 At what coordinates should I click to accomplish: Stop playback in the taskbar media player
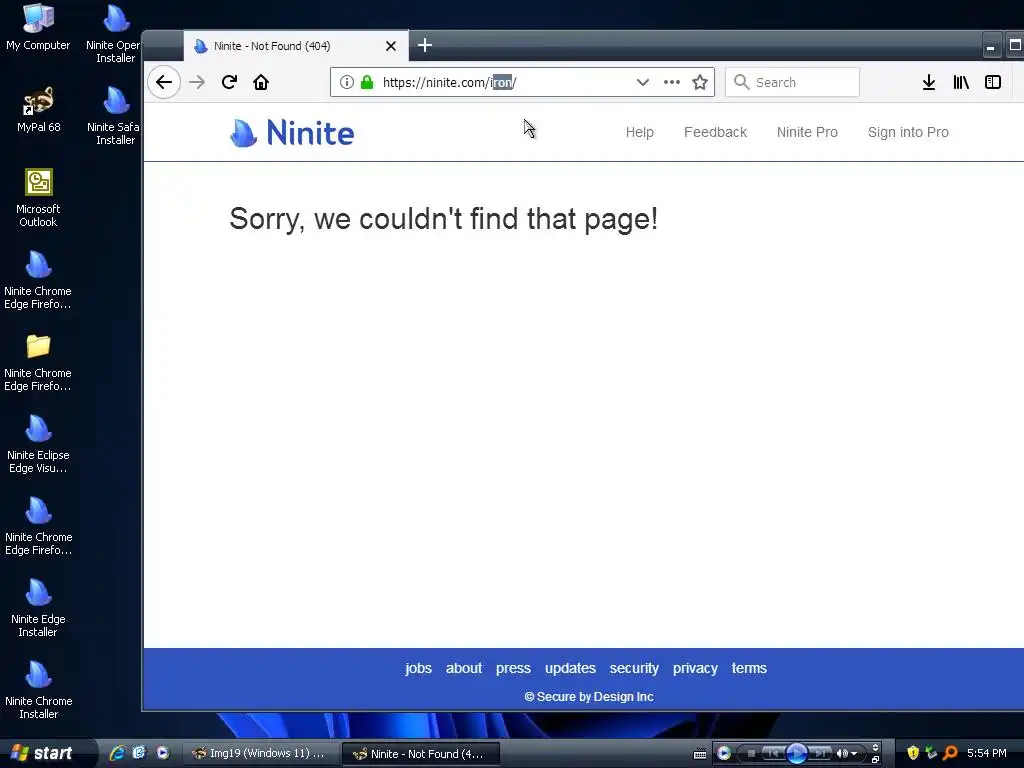click(x=751, y=754)
